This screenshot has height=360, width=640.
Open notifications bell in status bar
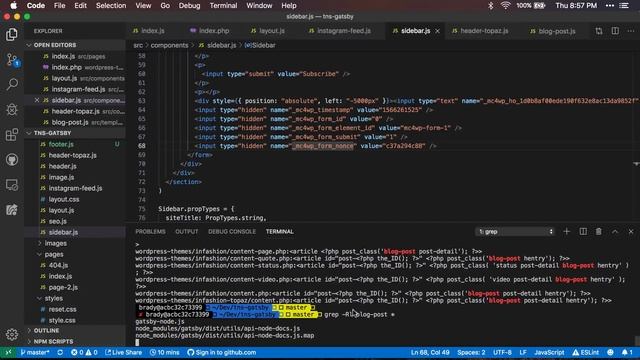pyautogui.click(x=627, y=352)
